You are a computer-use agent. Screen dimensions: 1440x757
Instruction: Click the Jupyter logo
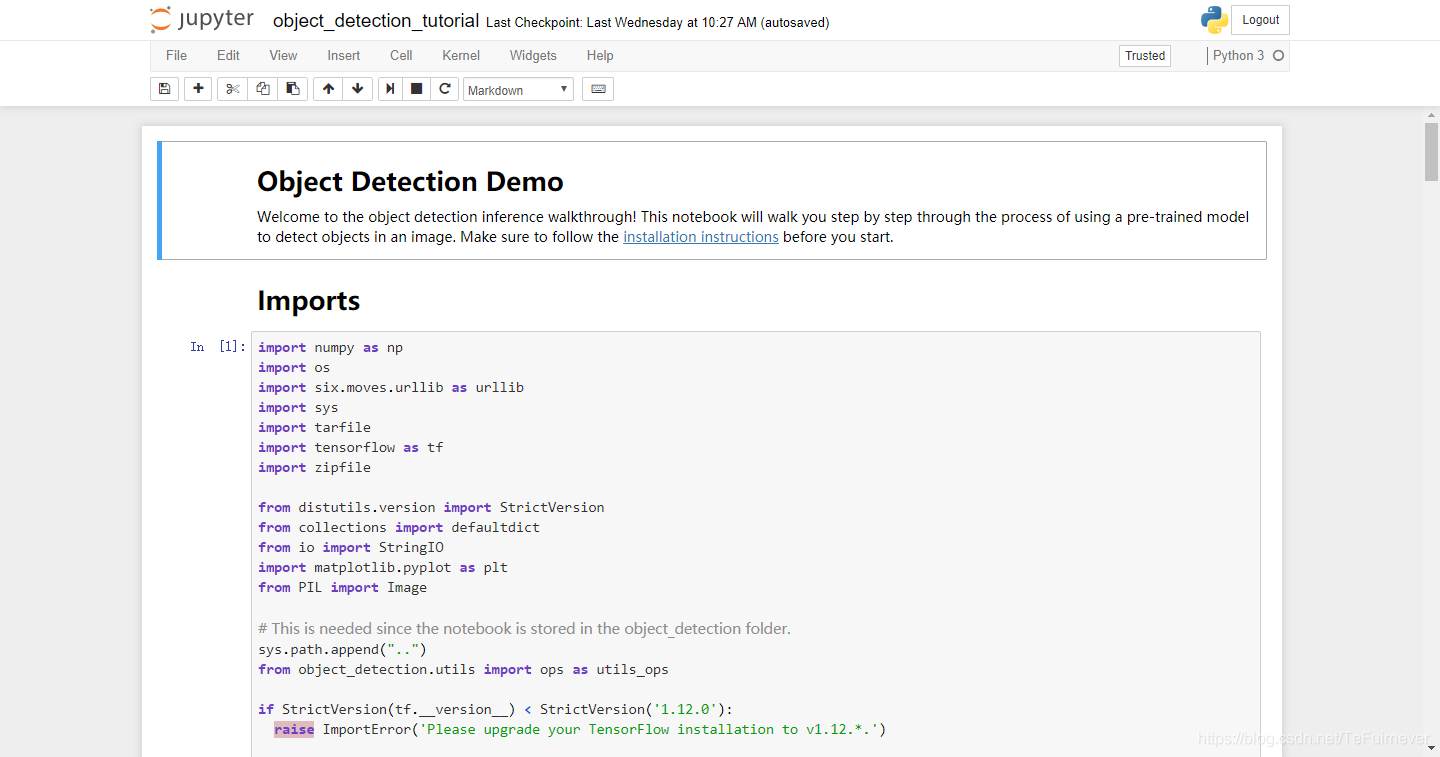tap(202, 20)
